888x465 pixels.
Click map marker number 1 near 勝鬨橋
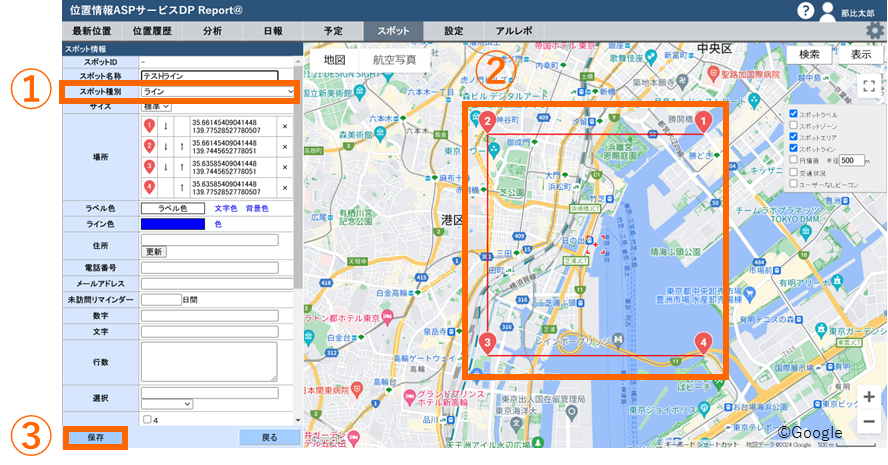point(703,122)
